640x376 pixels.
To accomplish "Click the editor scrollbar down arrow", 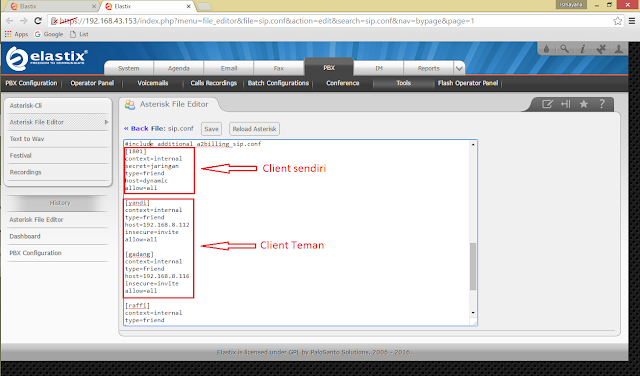I will click(x=473, y=313).
